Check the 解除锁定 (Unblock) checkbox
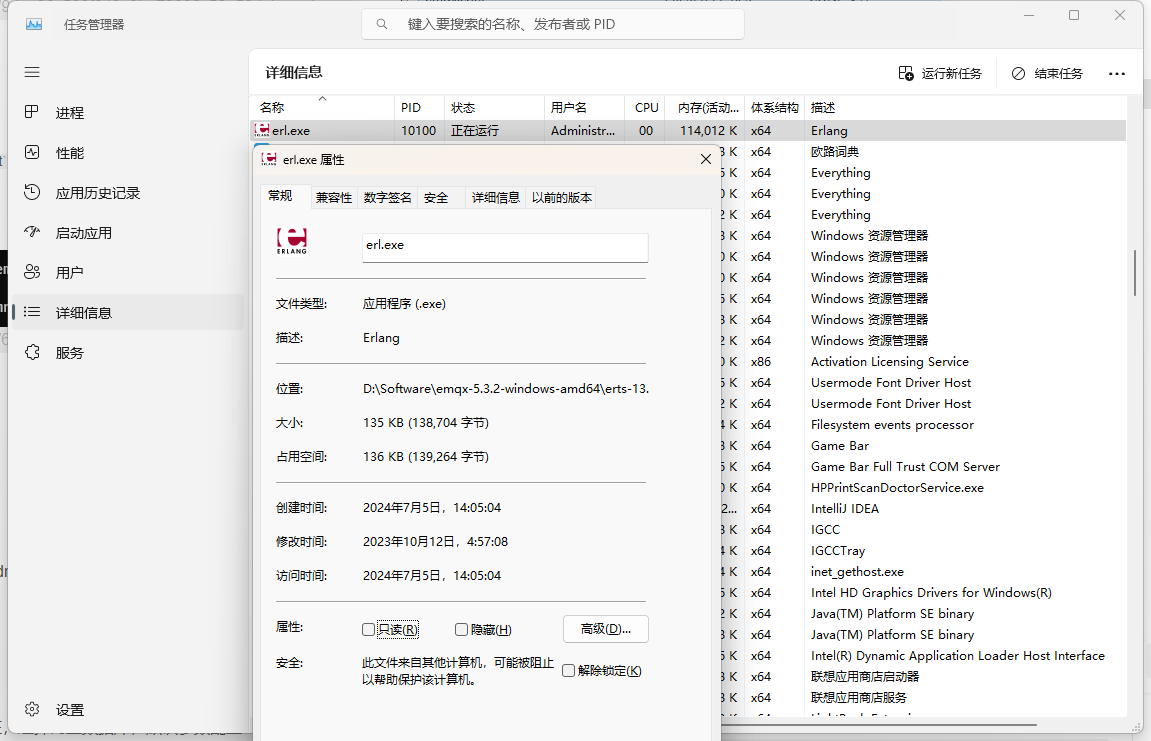 568,671
